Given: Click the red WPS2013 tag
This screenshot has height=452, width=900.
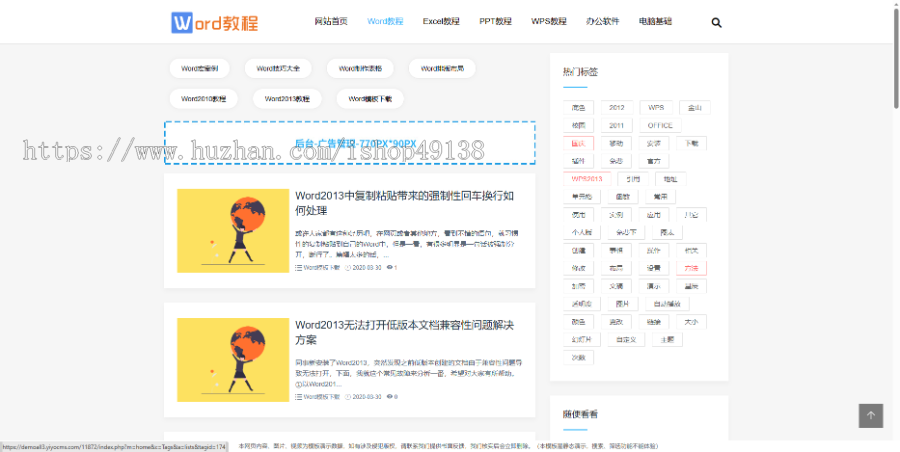Looking at the screenshot, I should pos(587,179).
